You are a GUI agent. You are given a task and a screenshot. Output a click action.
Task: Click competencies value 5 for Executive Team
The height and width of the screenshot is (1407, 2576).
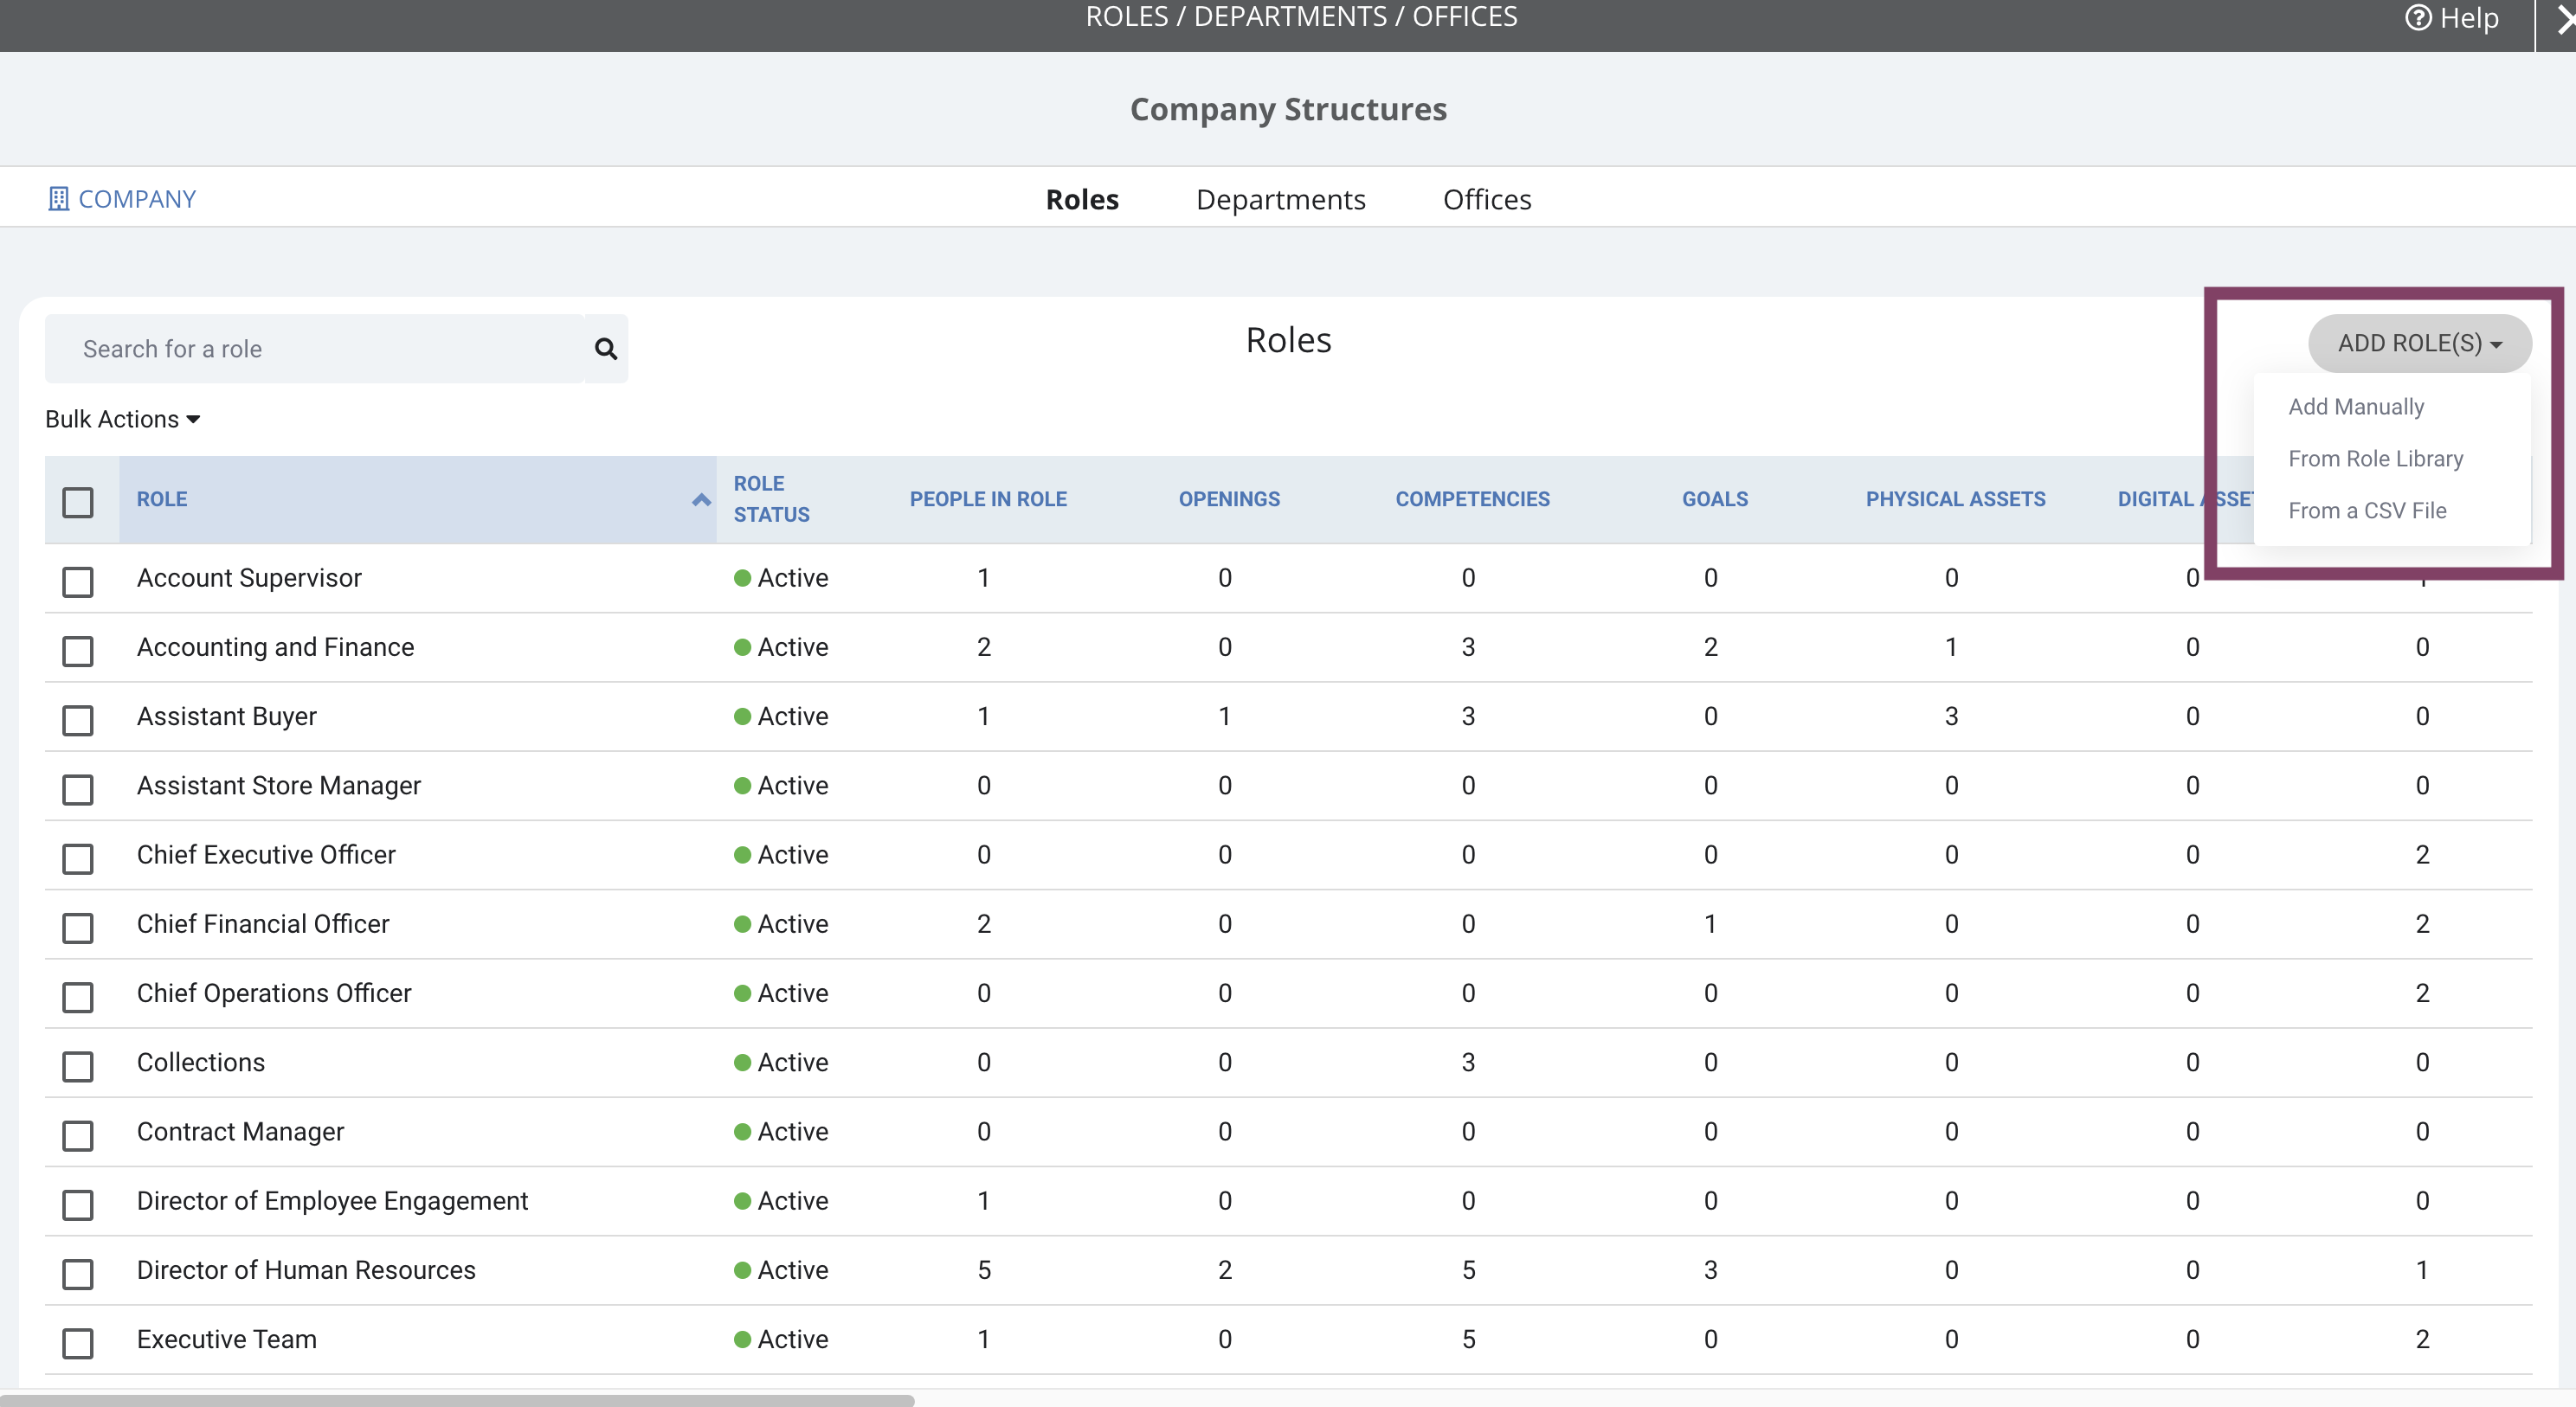coord(1468,1339)
